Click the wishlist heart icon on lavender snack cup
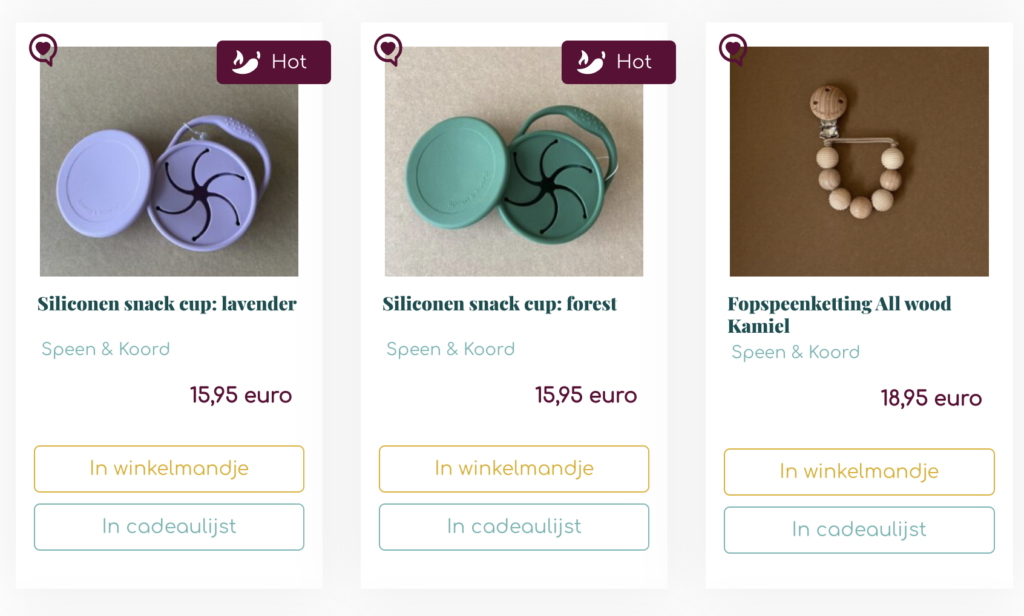The image size is (1024, 616). click(43, 49)
